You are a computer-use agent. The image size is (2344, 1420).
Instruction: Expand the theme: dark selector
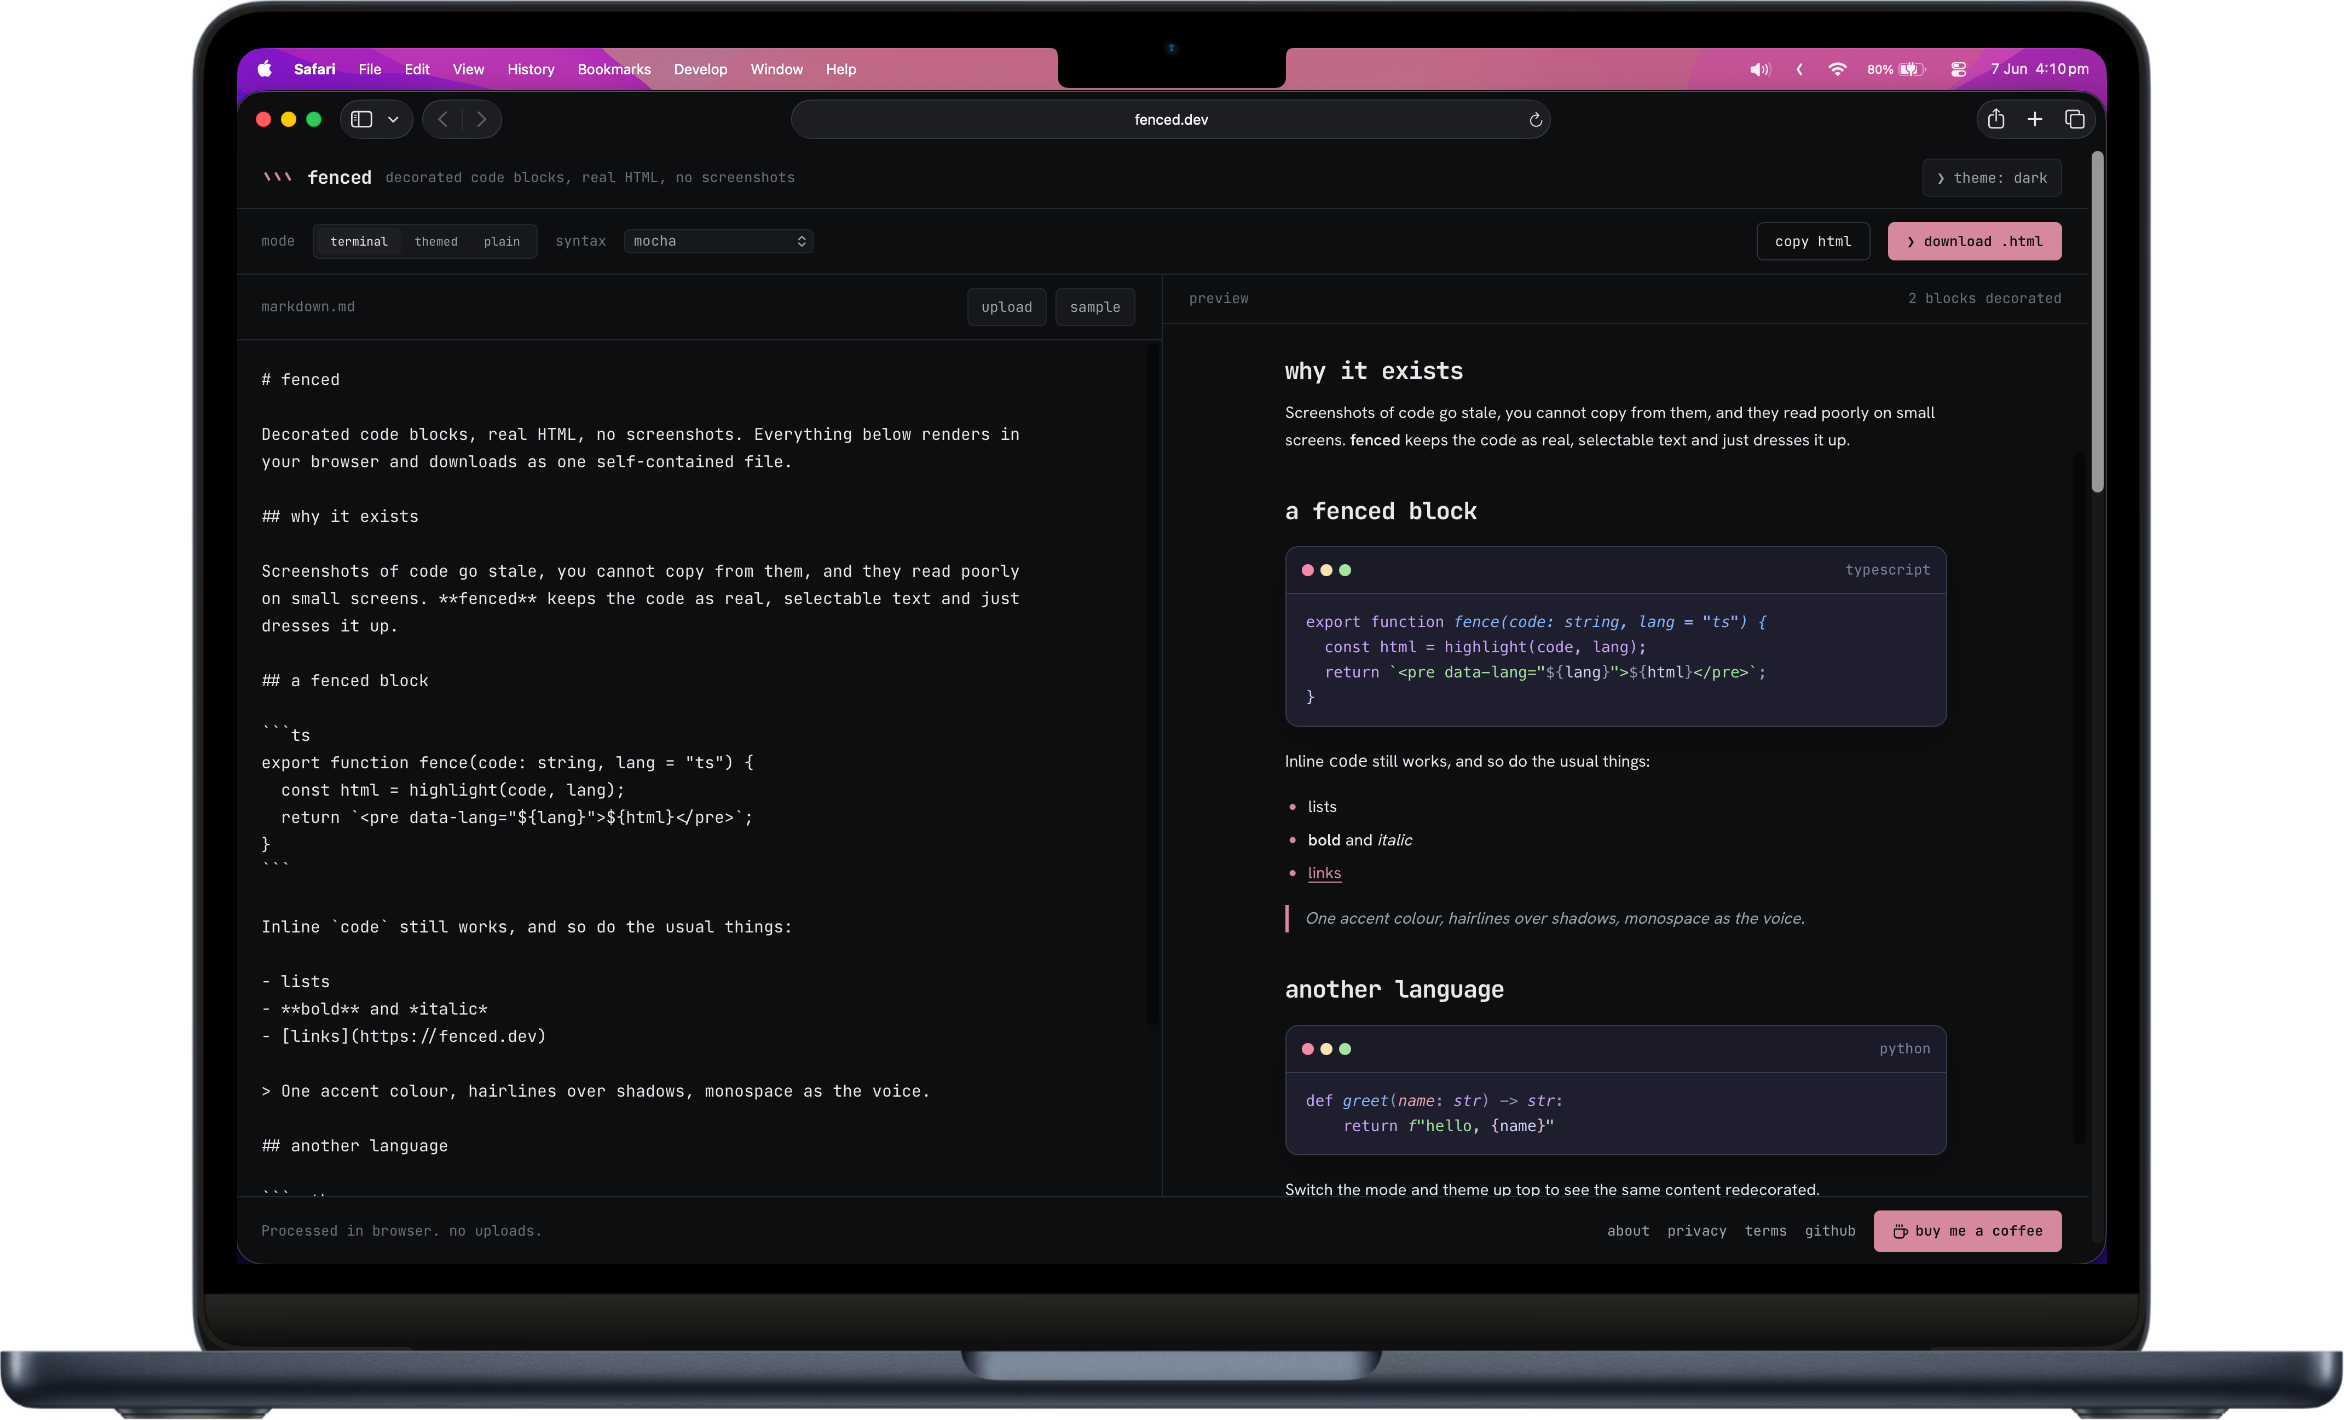(x=1991, y=178)
